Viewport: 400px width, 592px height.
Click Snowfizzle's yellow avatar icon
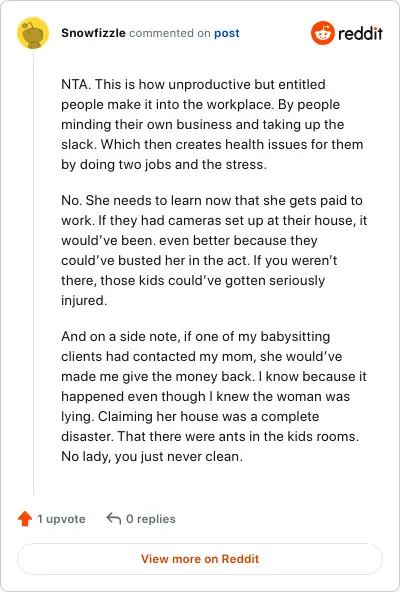click(x=33, y=33)
